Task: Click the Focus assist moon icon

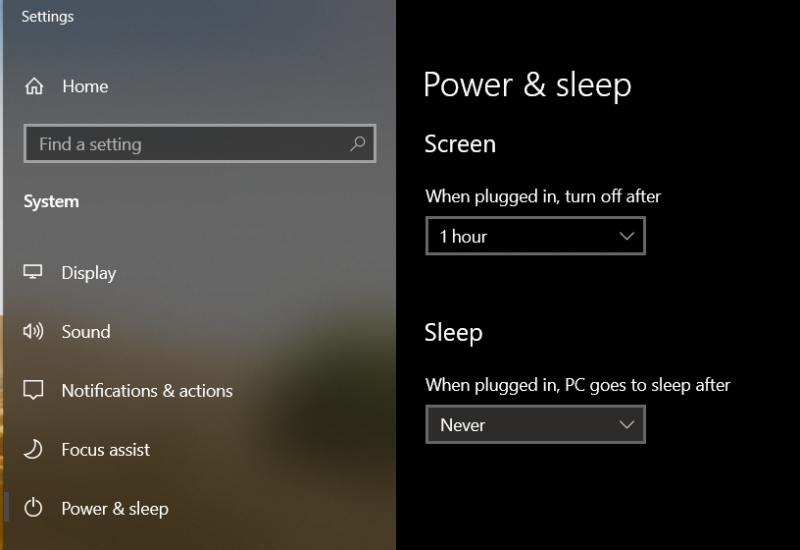Action: point(34,449)
